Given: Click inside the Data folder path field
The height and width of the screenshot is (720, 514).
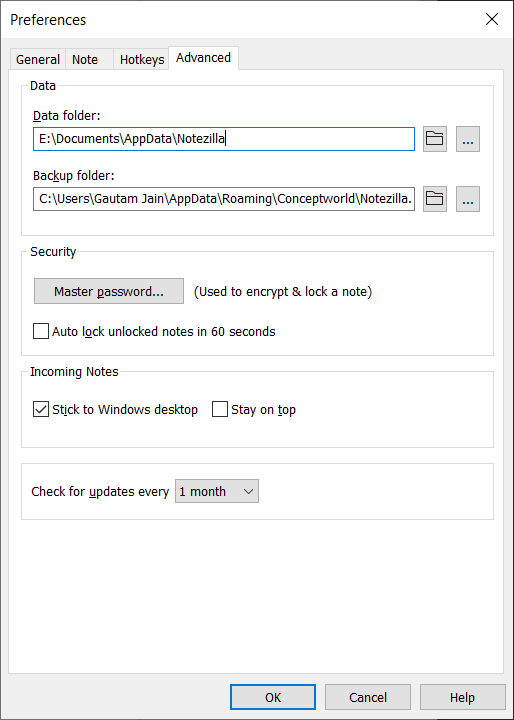Looking at the screenshot, I should tap(224, 139).
